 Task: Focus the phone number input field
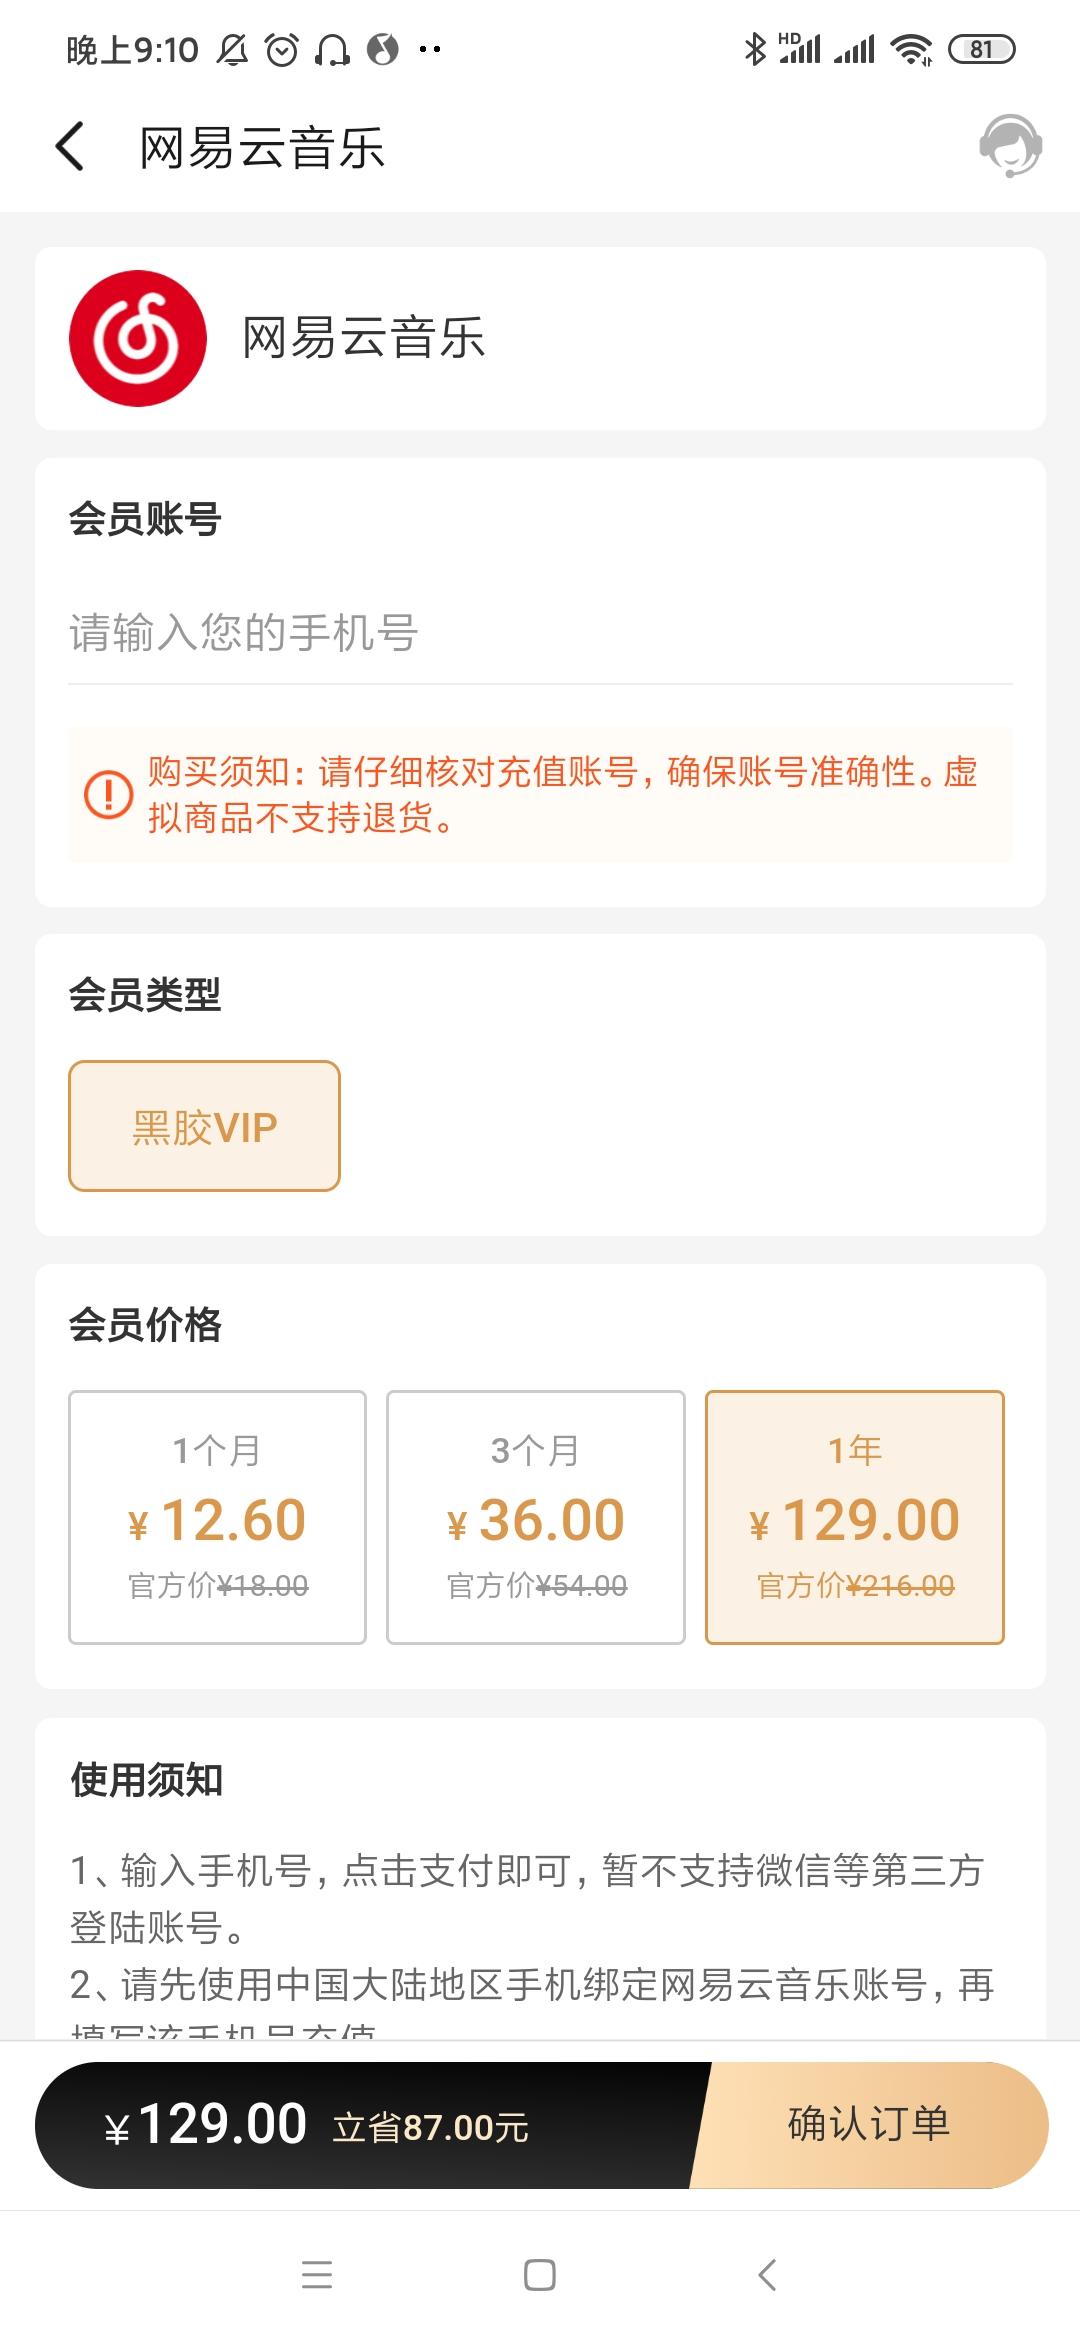tap(540, 633)
